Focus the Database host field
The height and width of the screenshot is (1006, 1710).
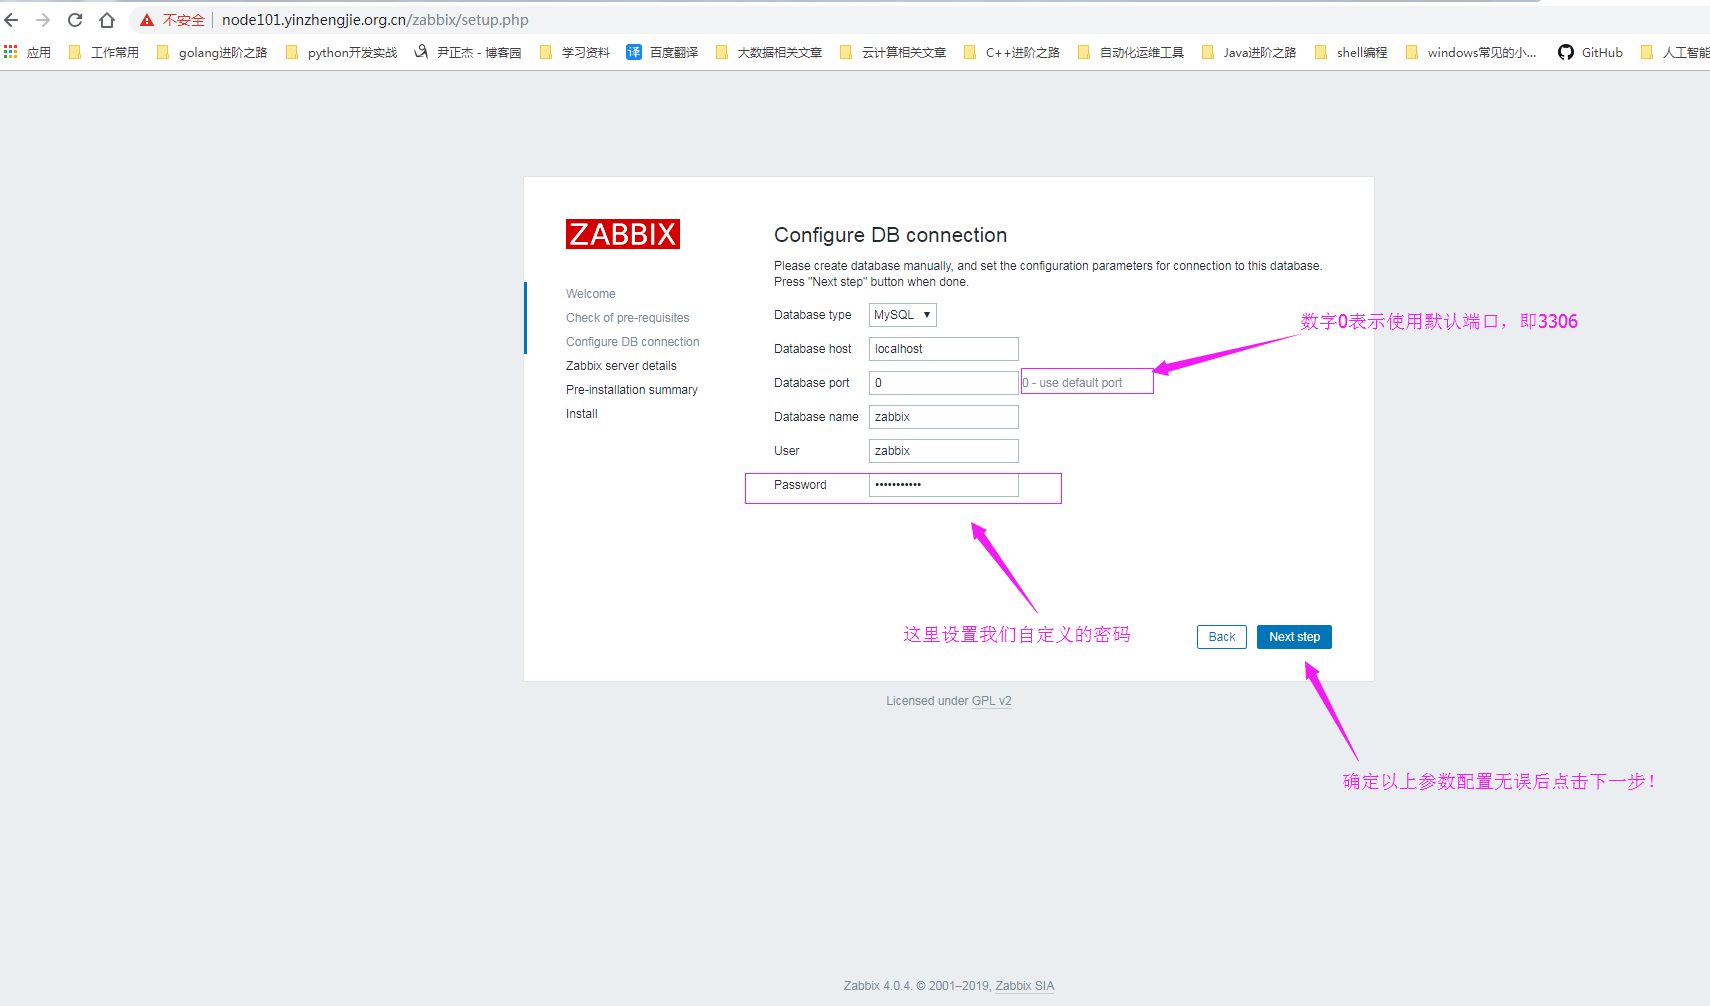(944, 349)
